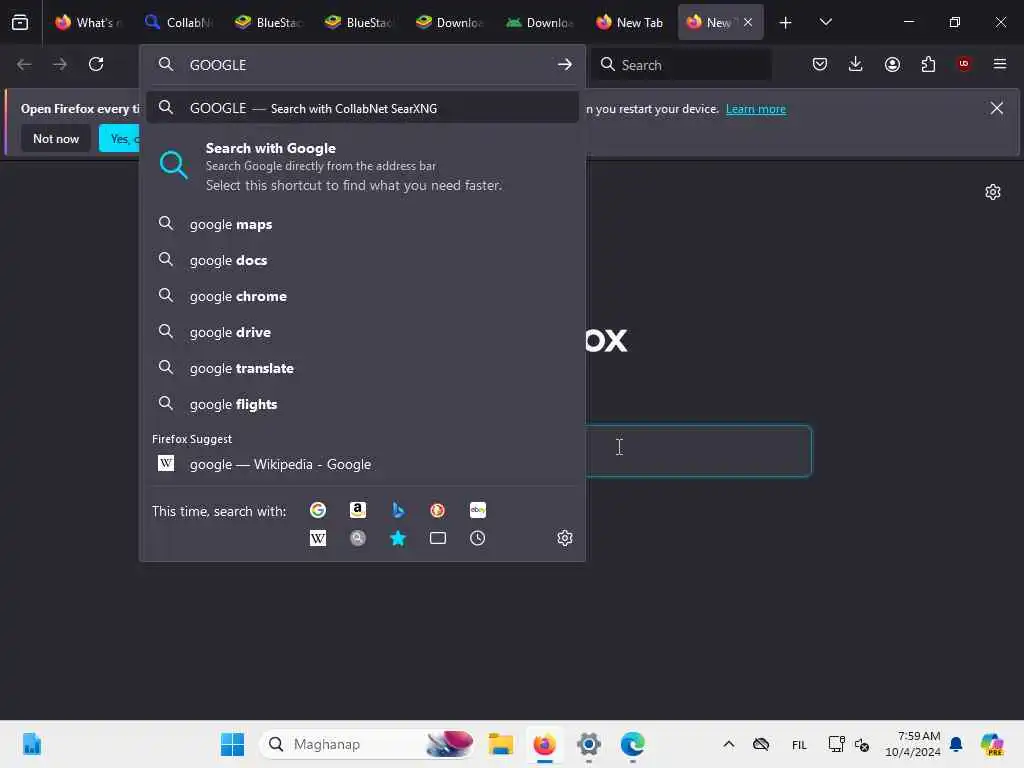Open the Windows Start menu
This screenshot has width=1024, height=768.
pyautogui.click(x=232, y=744)
